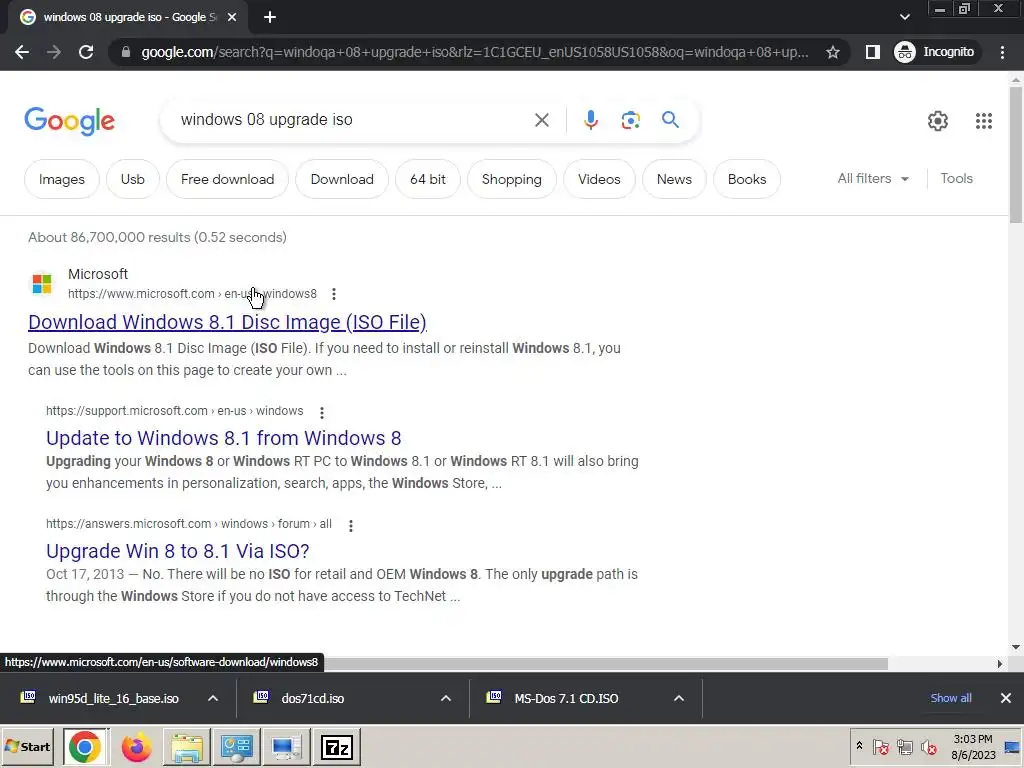Image resolution: width=1024 pixels, height=768 pixels.
Task: Bookmark this page with the star icon
Action: coord(833,52)
